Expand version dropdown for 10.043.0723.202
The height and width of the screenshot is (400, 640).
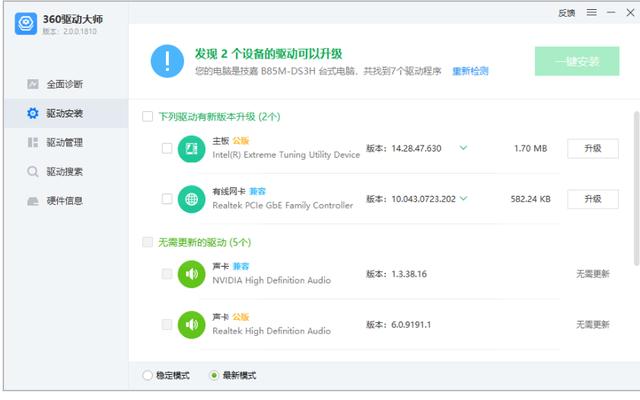tap(463, 198)
